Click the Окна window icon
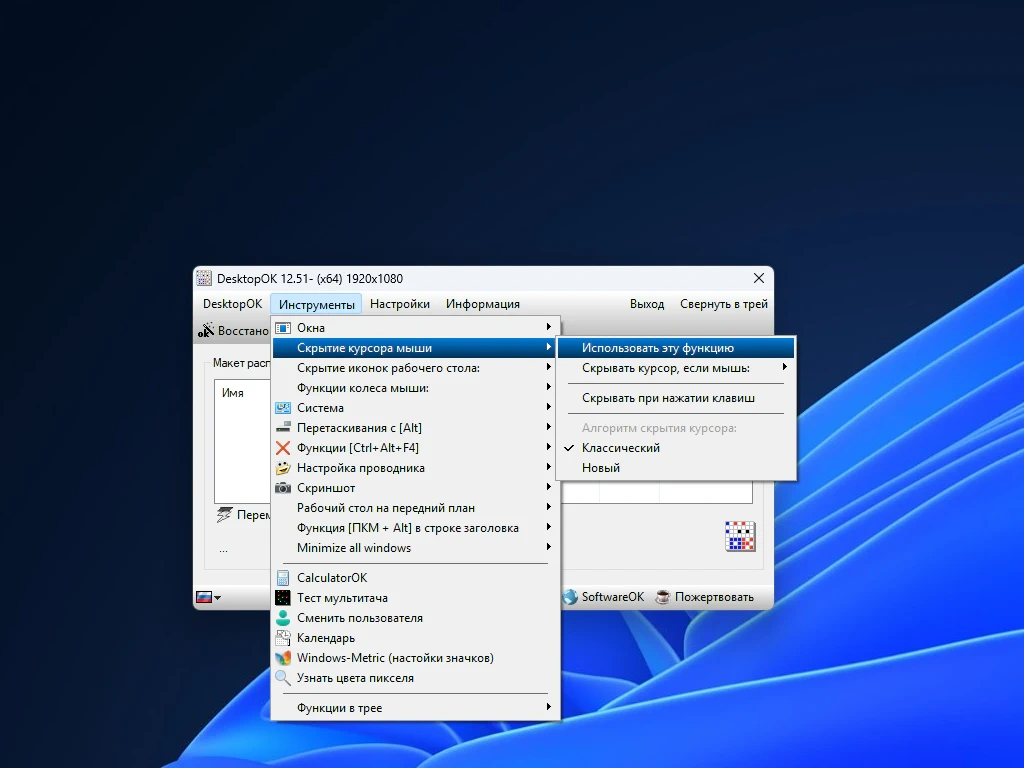The height and width of the screenshot is (768, 1024). tap(283, 328)
